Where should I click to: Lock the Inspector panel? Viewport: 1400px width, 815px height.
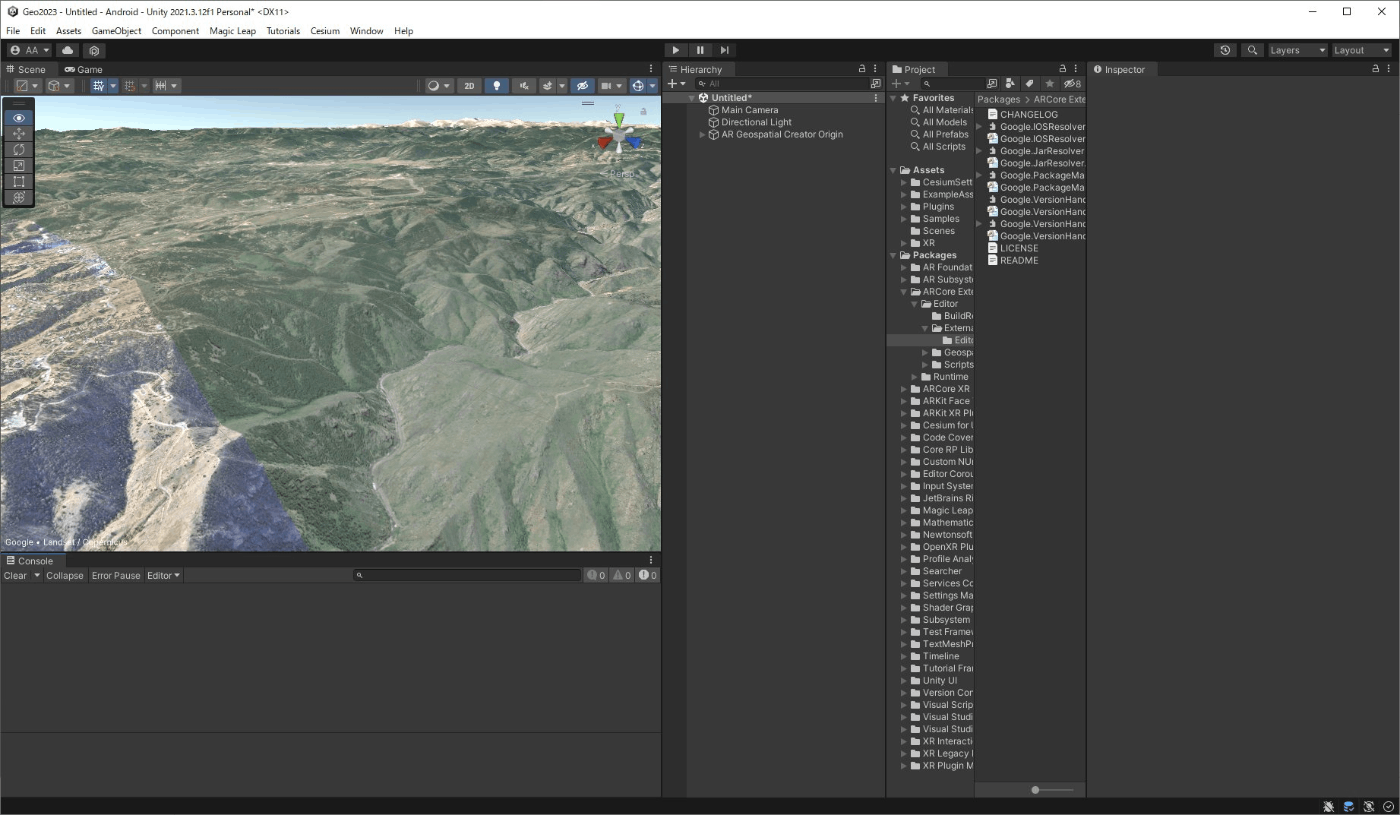coord(1376,69)
